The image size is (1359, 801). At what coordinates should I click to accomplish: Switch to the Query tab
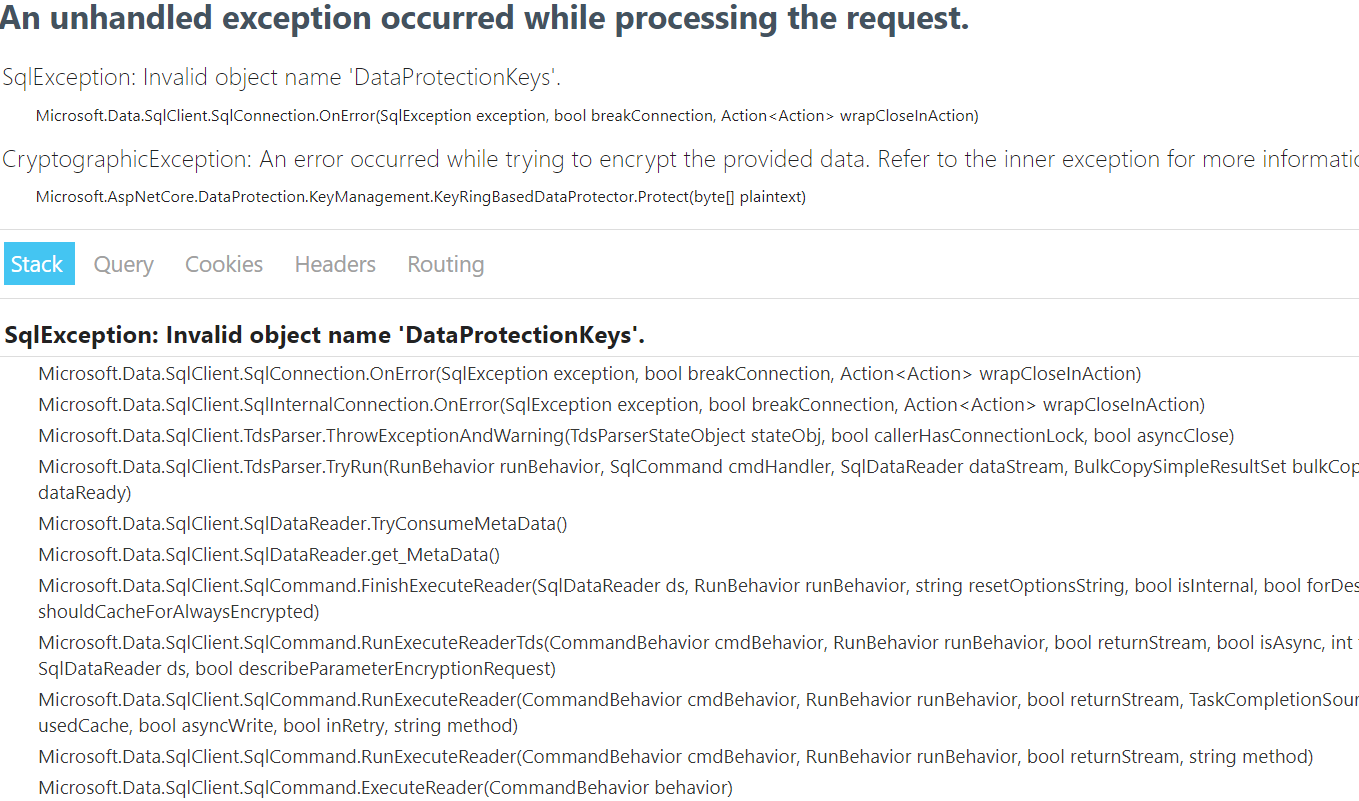coord(123,264)
